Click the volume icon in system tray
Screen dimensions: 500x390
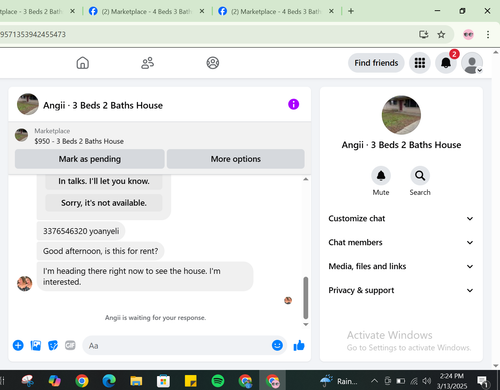click(x=426, y=381)
